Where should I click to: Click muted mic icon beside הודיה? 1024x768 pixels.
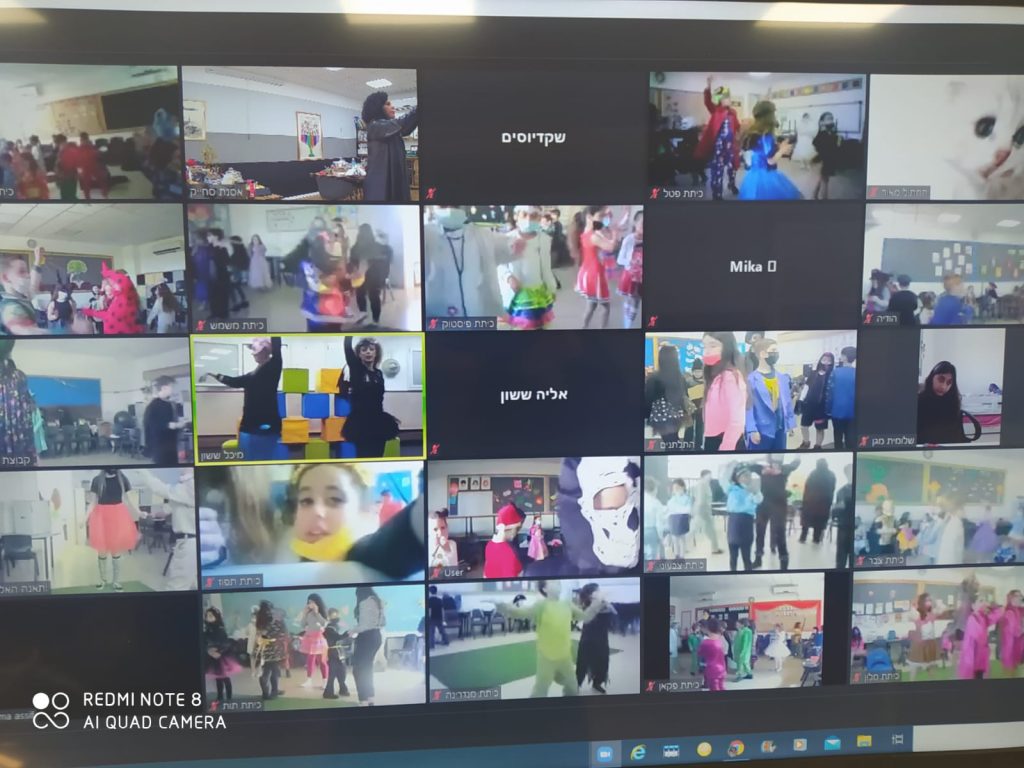[x=869, y=319]
